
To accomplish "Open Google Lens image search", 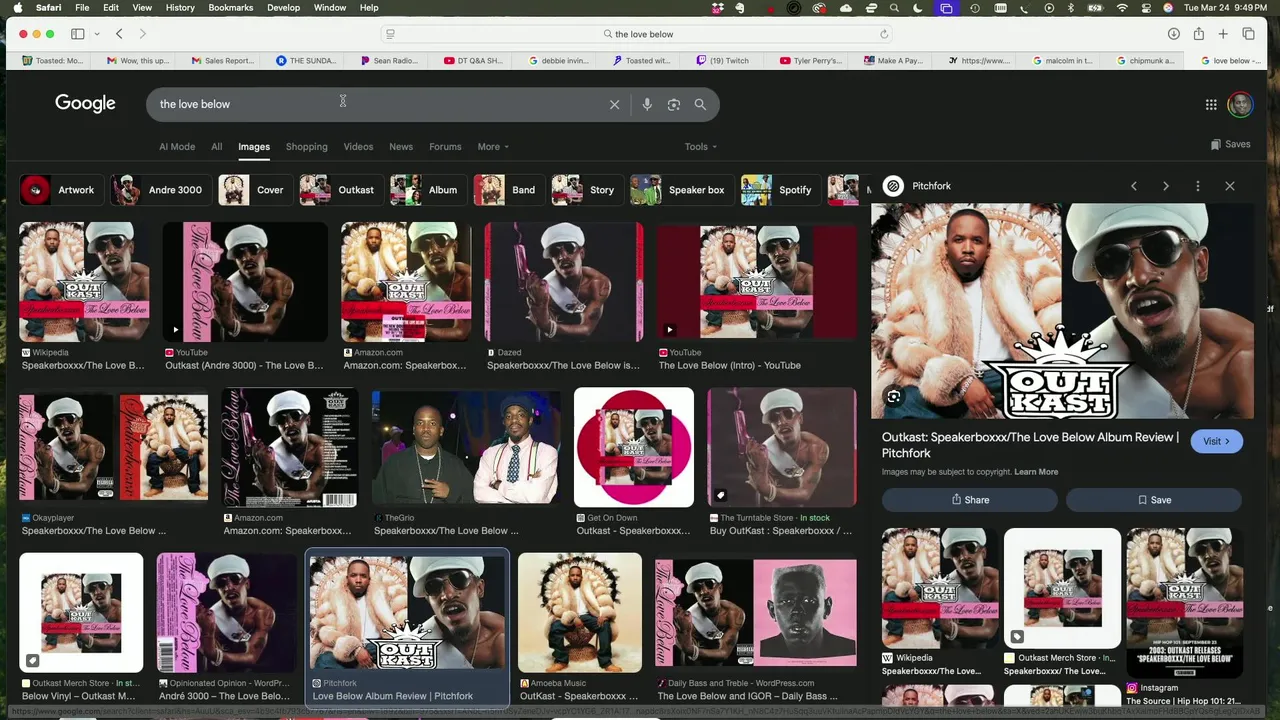I will coord(674,104).
